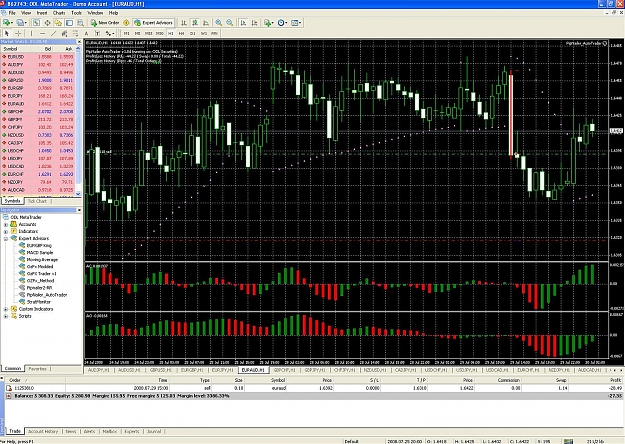Switch to USDCHF,H1 chart tab

point(435,370)
